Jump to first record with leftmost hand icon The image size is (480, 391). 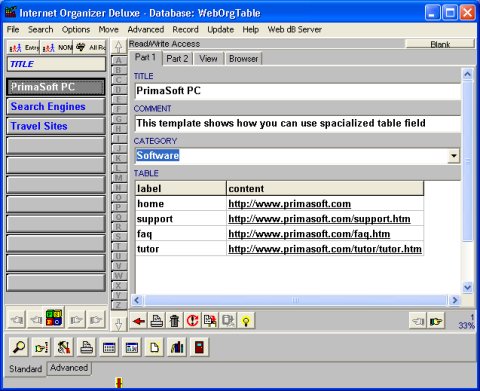pos(17,320)
